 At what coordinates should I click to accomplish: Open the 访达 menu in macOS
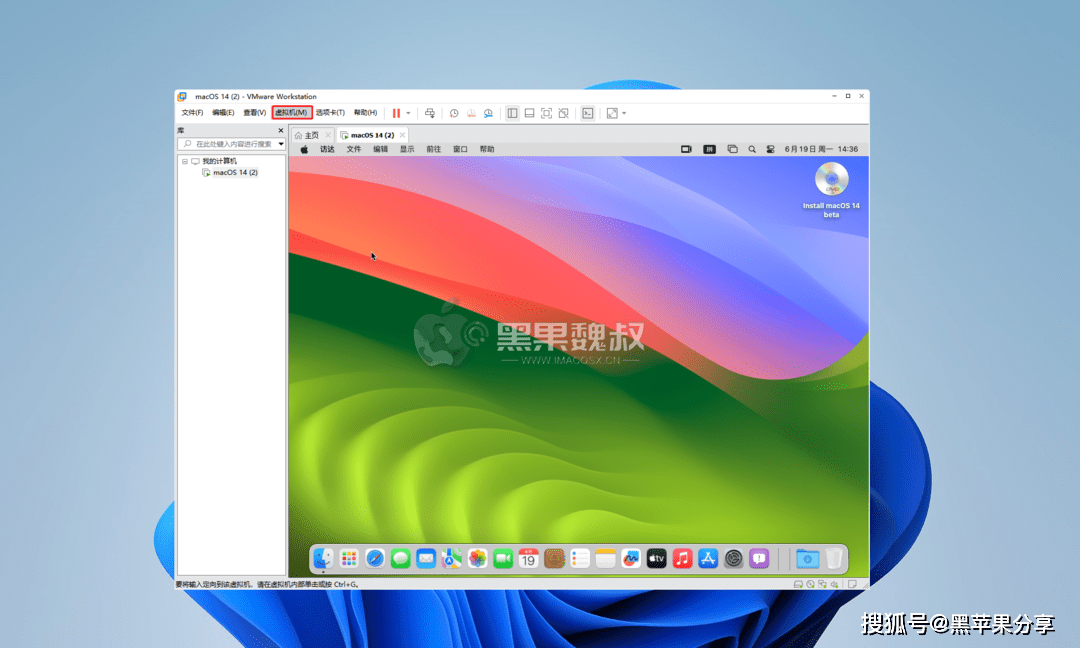coord(327,149)
